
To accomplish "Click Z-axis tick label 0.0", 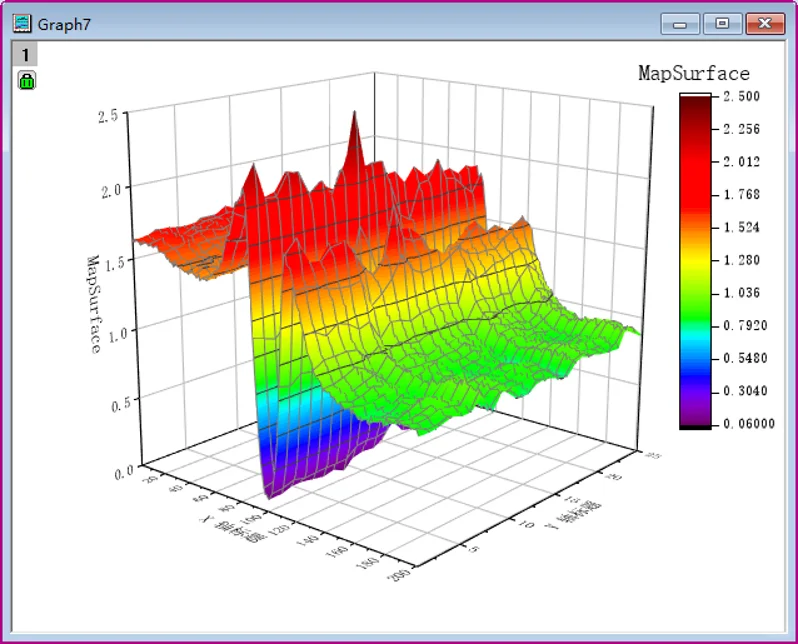I will [124, 473].
